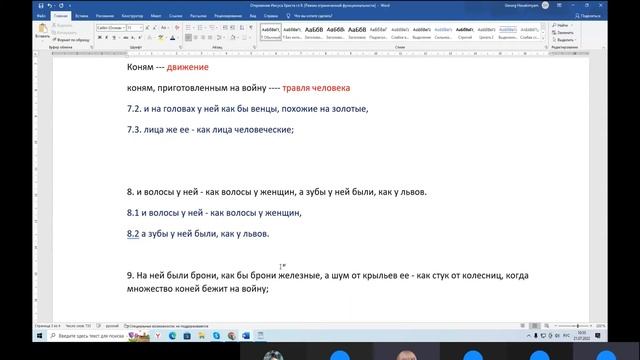Toggle paragraph marks display
This screenshot has height=360, width=640.
point(251,28)
